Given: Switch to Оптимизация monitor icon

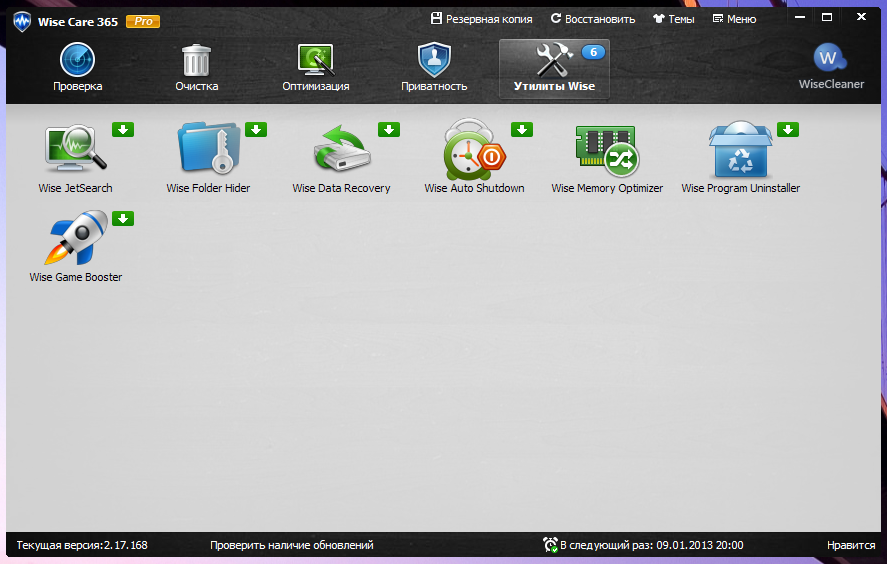Looking at the screenshot, I should (x=316, y=60).
